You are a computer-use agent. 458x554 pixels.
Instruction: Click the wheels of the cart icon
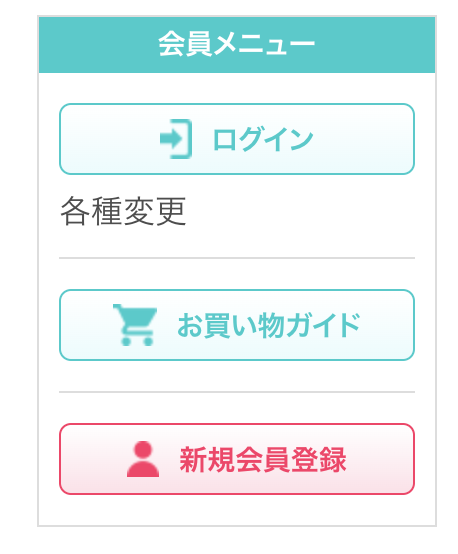pos(137,342)
